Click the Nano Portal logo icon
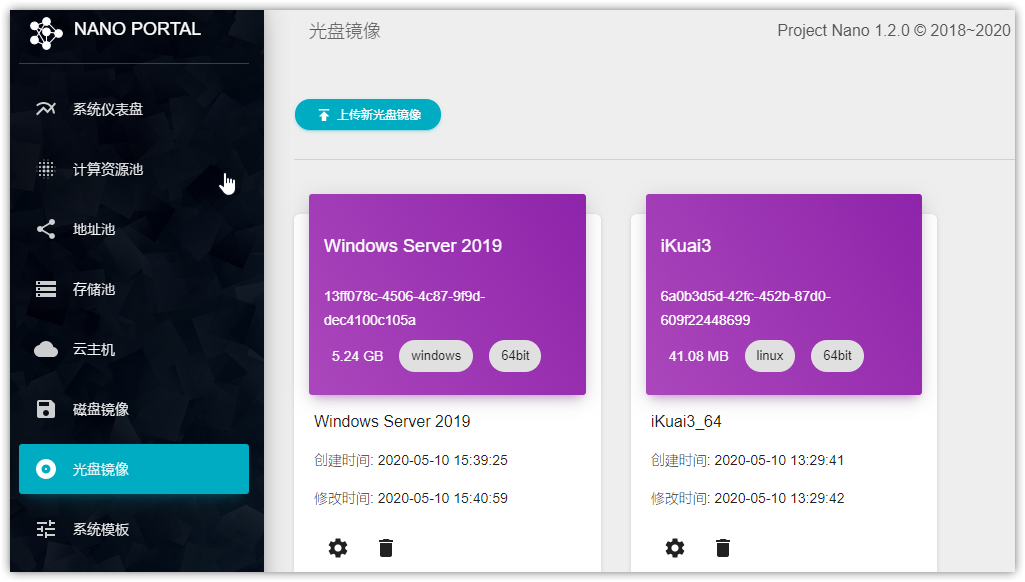Screen dimensions: 1025x582 tap(46, 32)
